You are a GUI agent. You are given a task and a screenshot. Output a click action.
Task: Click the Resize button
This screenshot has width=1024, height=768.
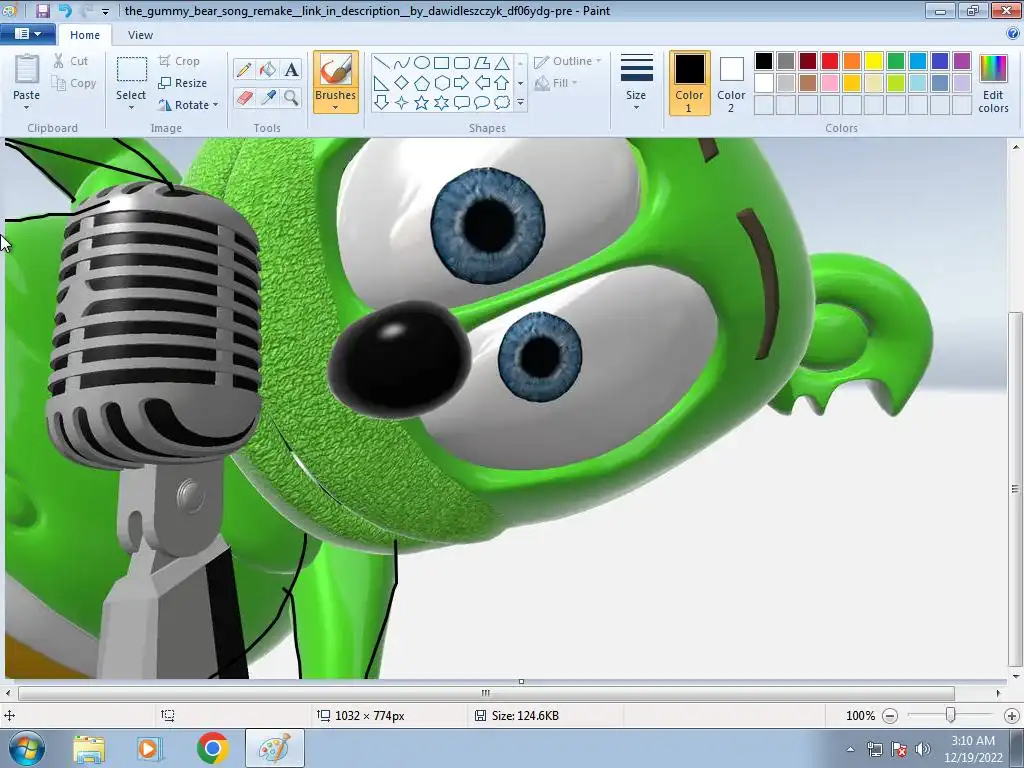point(183,83)
